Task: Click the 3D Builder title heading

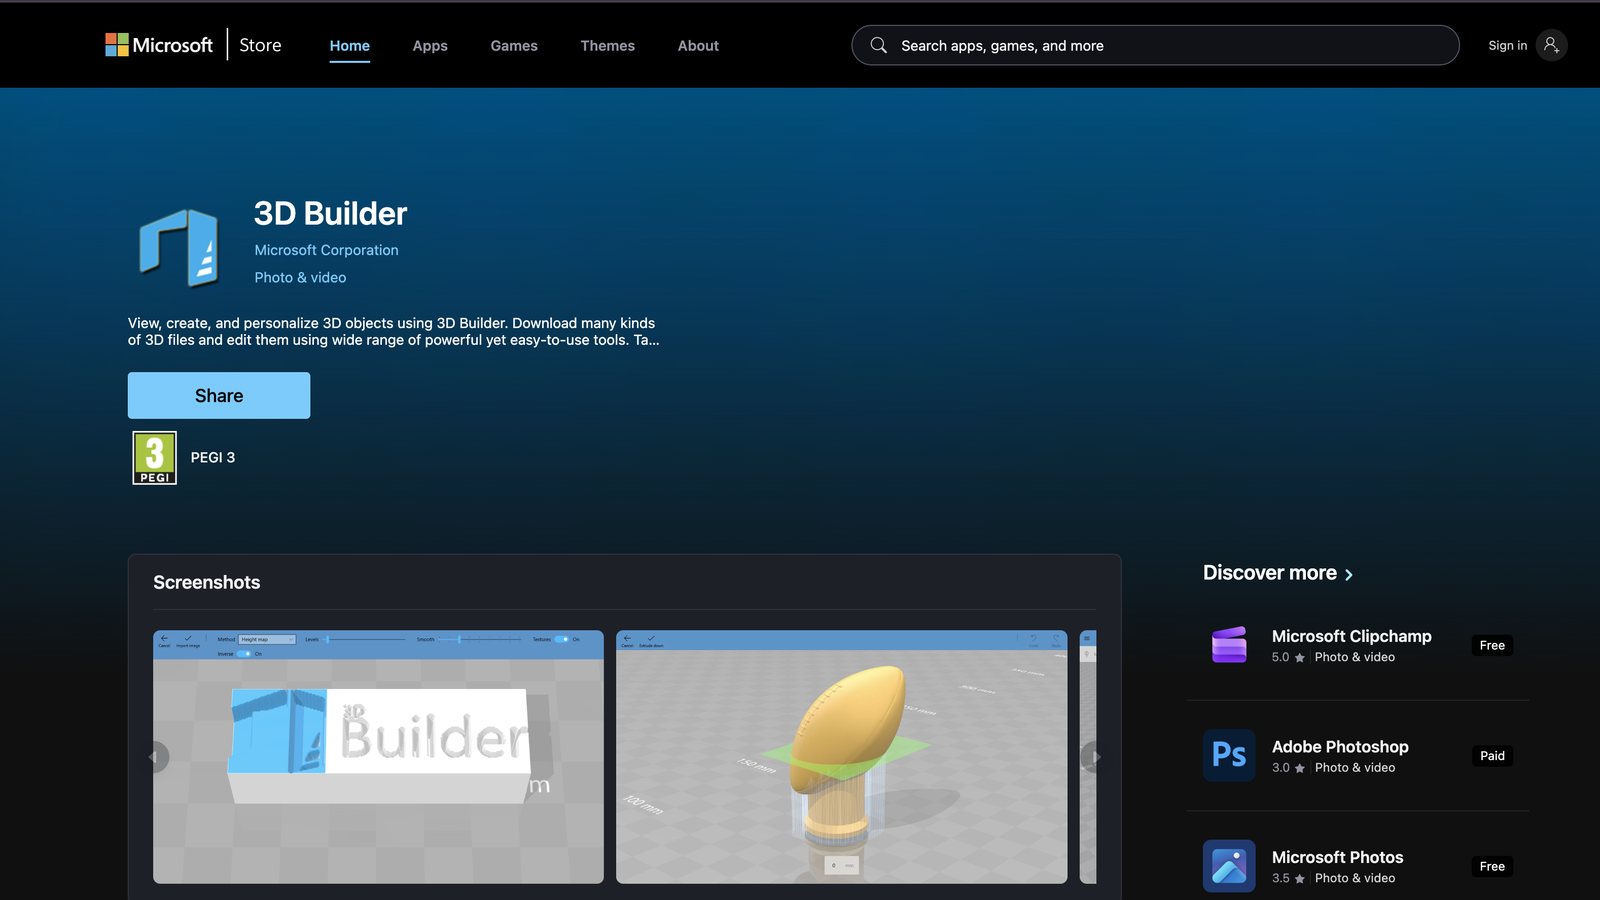Action: (331, 213)
